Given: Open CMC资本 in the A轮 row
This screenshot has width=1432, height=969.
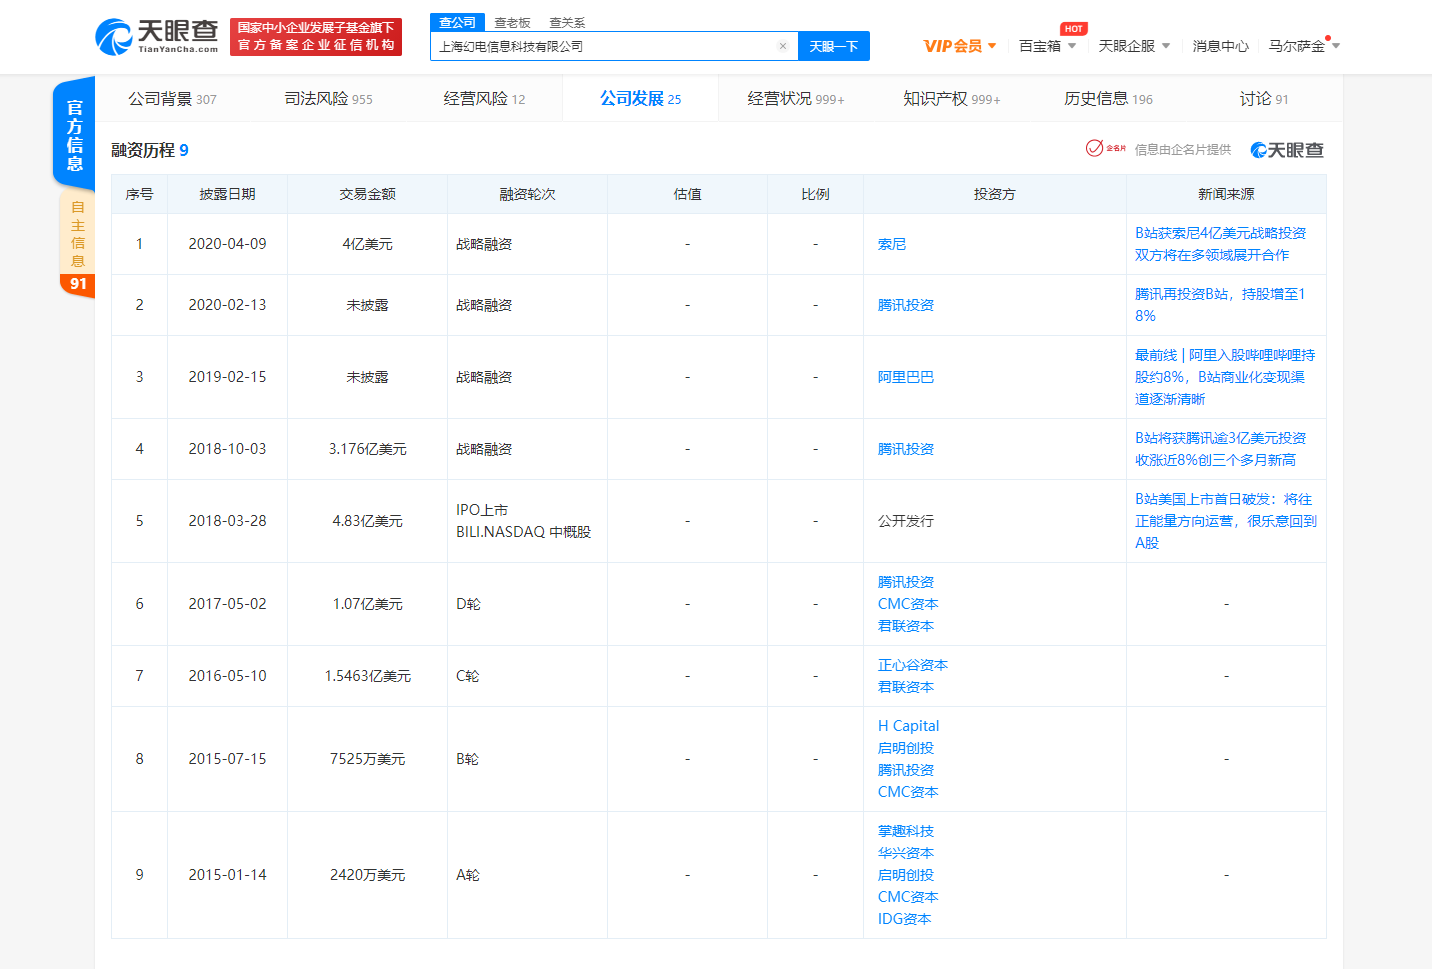Looking at the screenshot, I should coord(908,897).
